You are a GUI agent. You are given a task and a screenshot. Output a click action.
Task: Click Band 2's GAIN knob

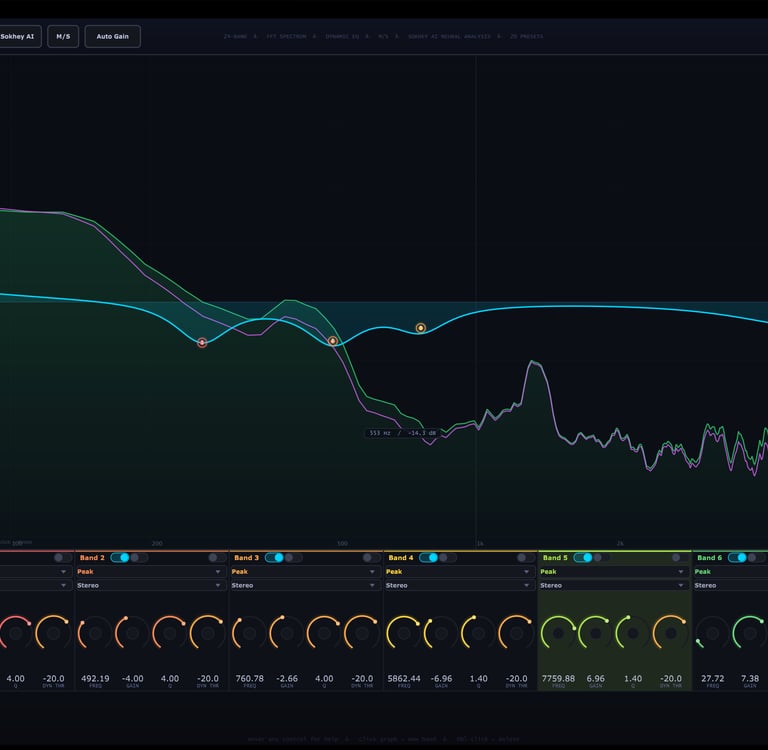(132, 633)
